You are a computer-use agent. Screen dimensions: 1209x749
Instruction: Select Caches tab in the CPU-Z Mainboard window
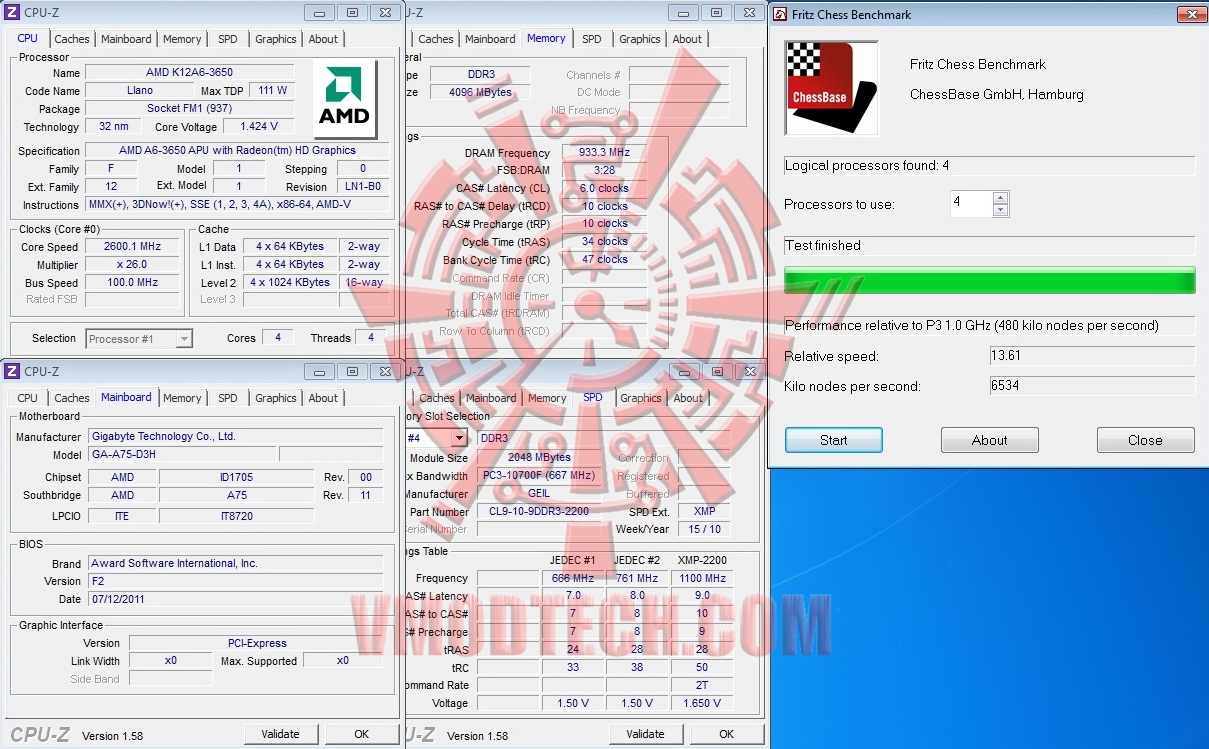pyautogui.click(x=72, y=398)
